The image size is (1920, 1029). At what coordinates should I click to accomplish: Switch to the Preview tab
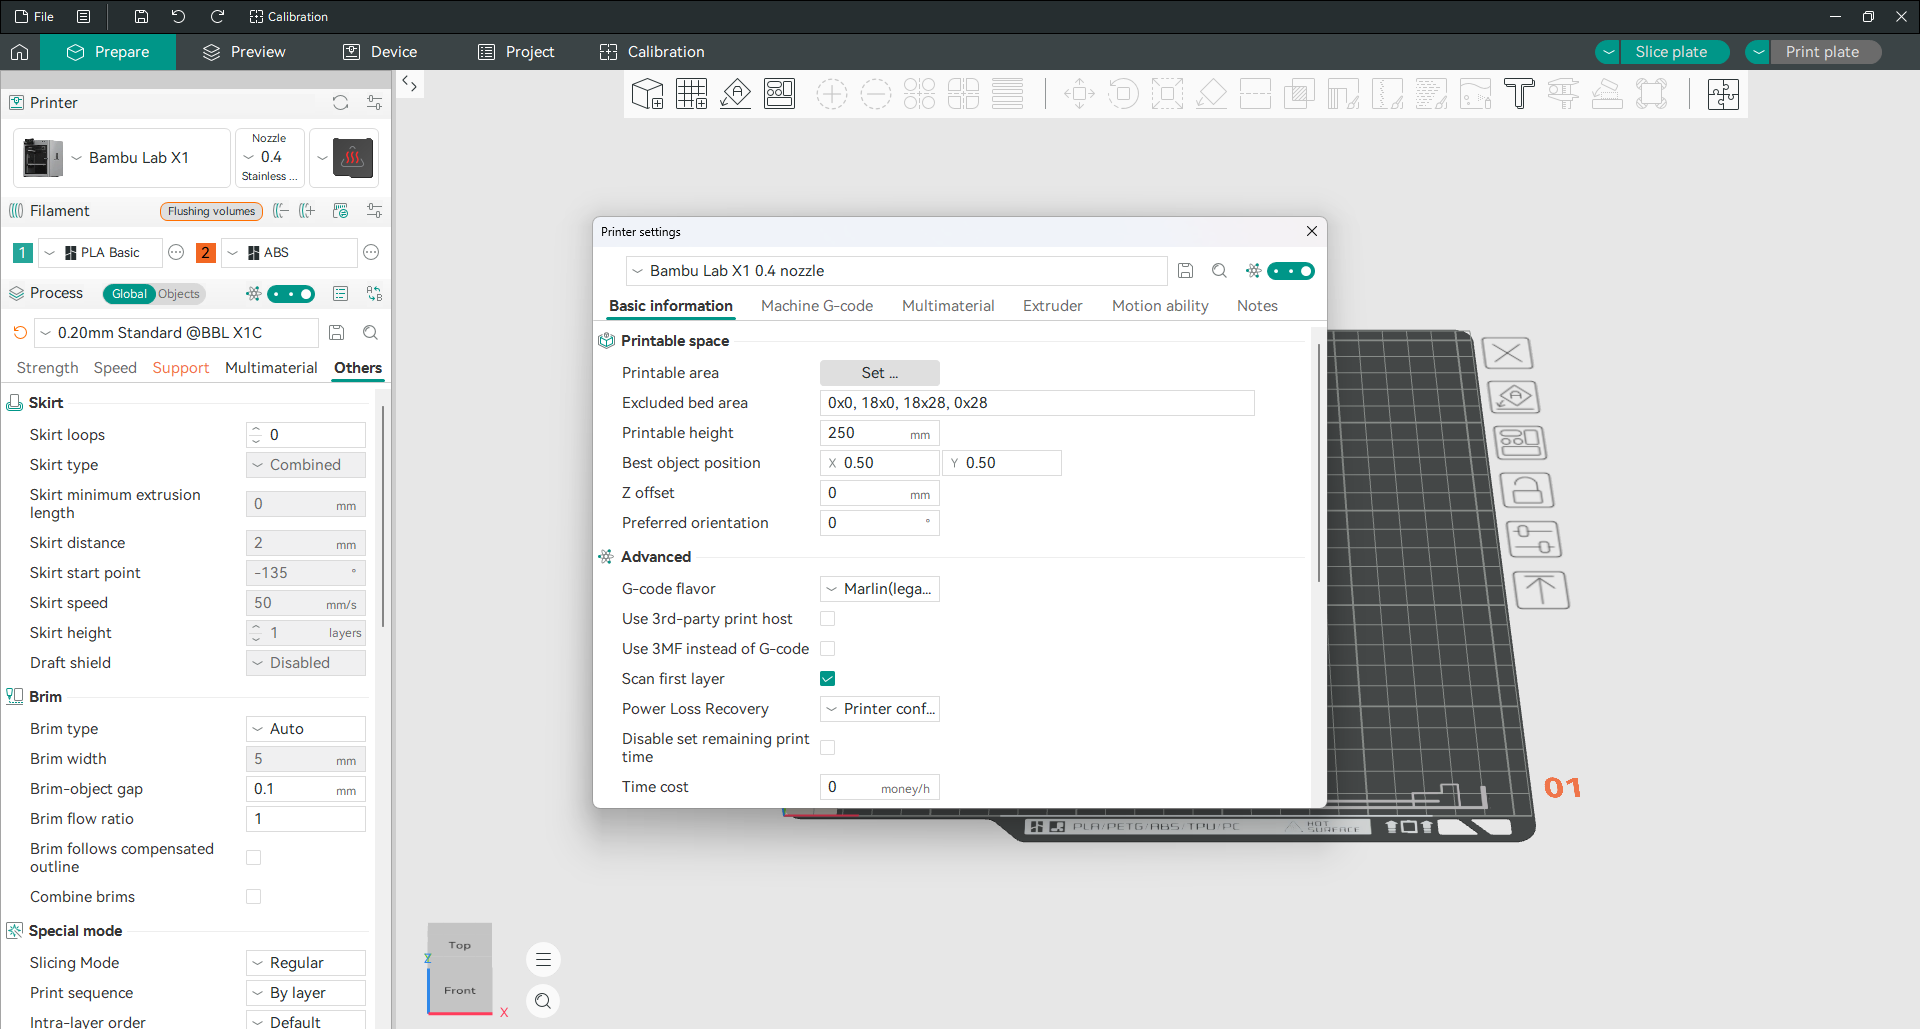pos(244,52)
